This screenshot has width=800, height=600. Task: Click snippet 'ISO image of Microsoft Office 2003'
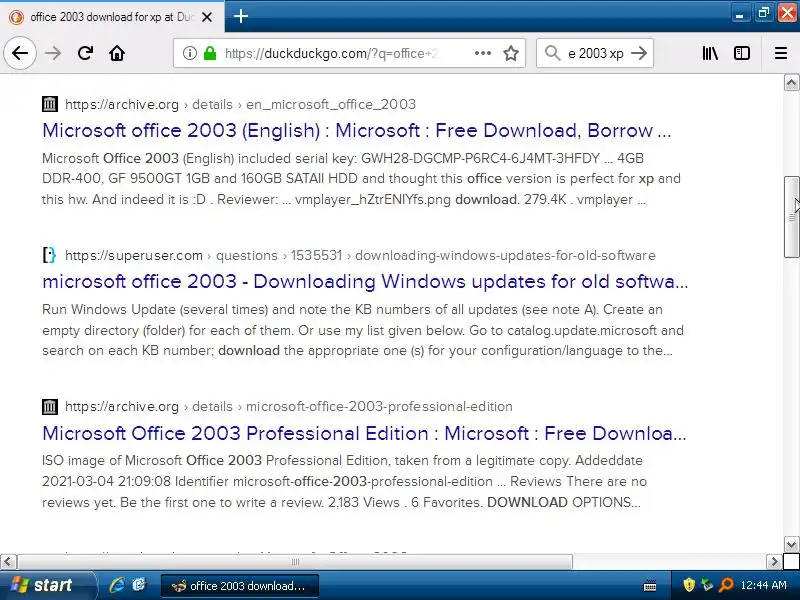click(x=344, y=481)
